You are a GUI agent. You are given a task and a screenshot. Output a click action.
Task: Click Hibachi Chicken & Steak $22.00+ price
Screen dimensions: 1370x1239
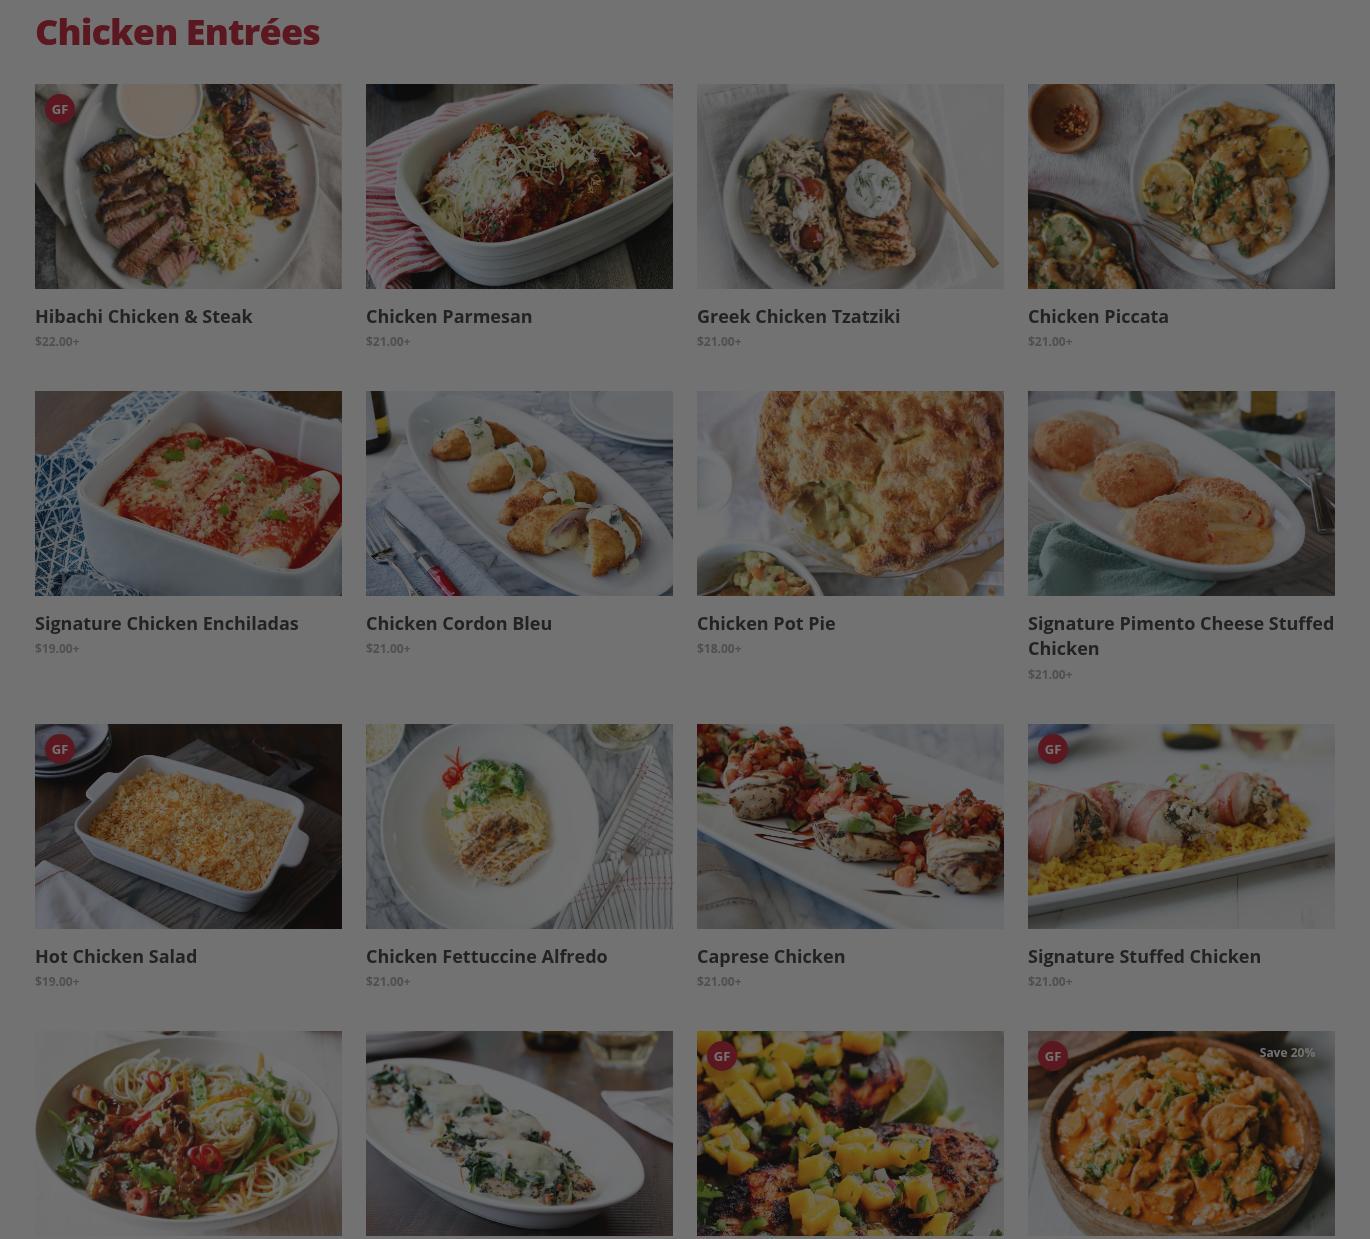(57, 341)
